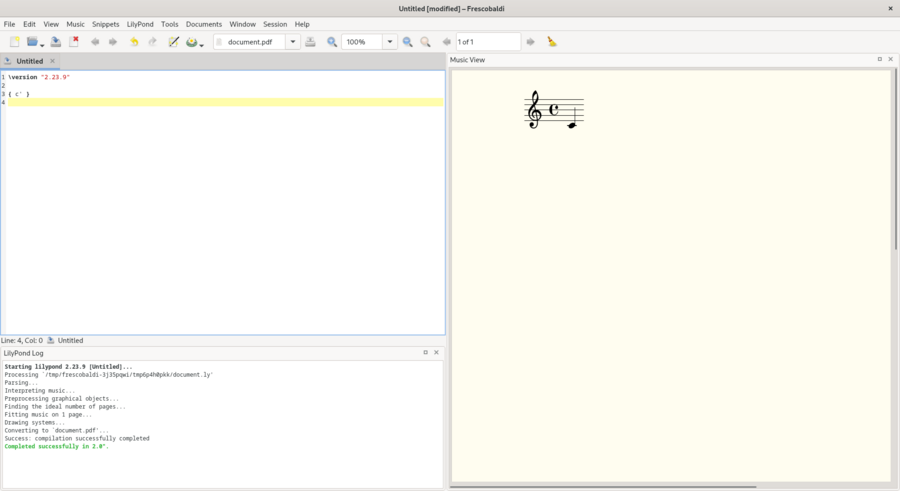Click the undo arrow icon
This screenshot has width=900, height=491.
pos(134,42)
